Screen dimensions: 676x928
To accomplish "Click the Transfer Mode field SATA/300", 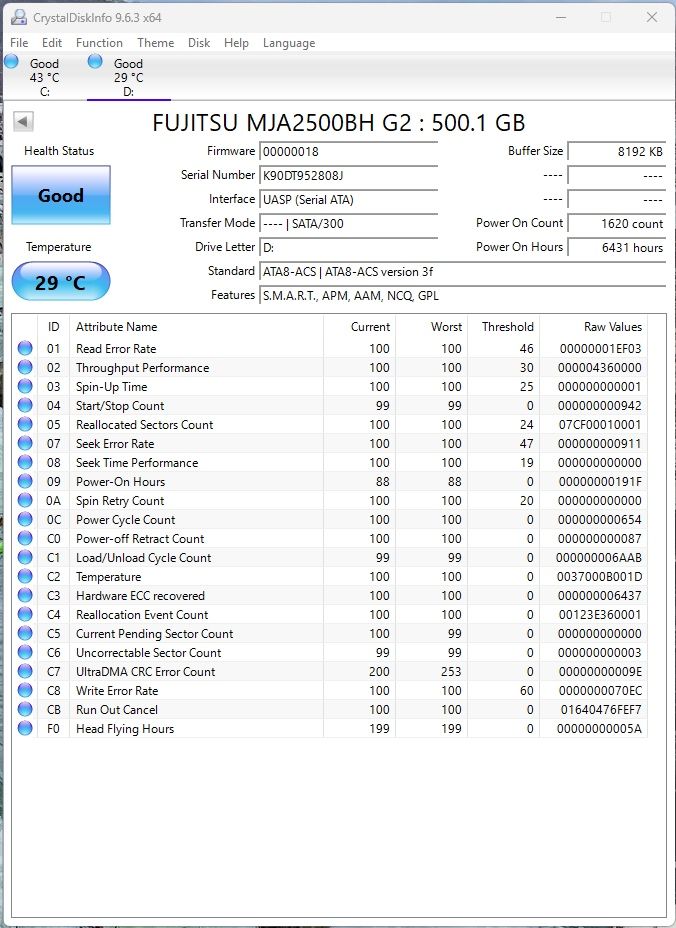I will pos(348,224).
